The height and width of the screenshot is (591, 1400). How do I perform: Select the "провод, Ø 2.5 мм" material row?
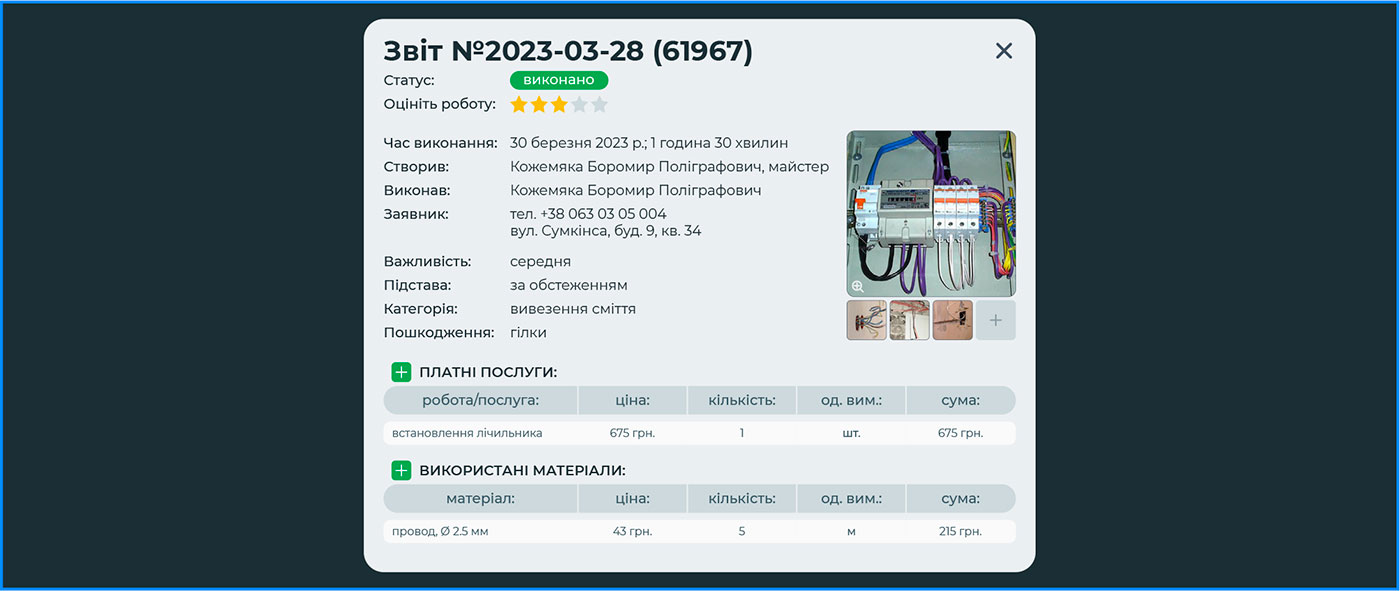[x=440, y=531]
